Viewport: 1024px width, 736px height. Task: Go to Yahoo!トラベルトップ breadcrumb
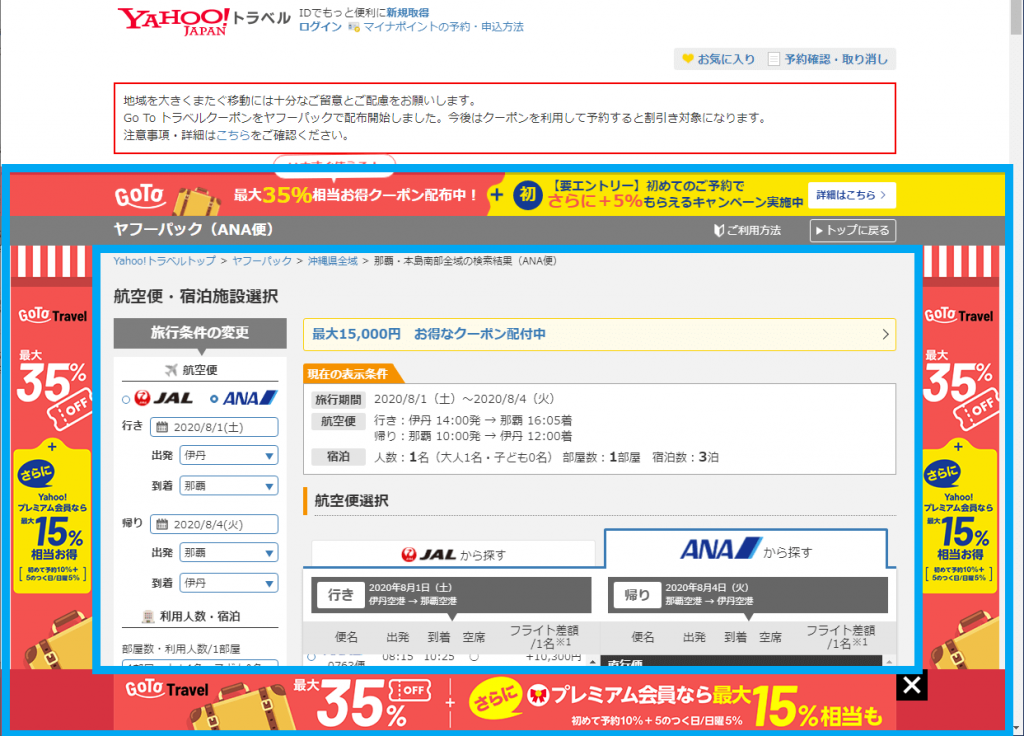click(165, 261)
